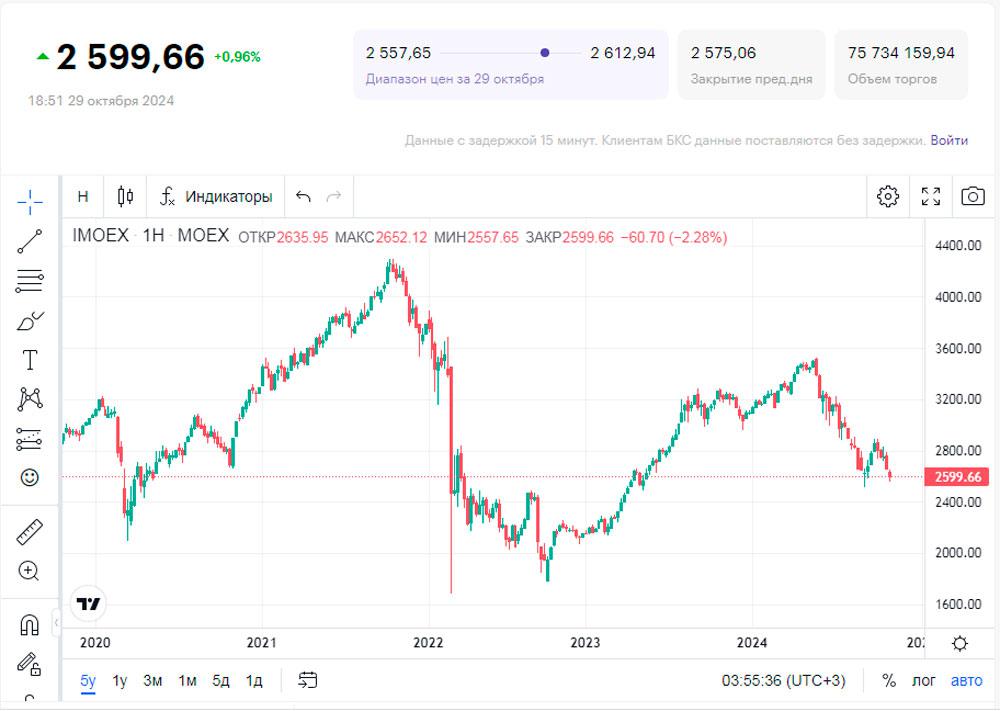1000x711 pixels.
Task: Take a chart snapshot with camera
Action: 972,196
